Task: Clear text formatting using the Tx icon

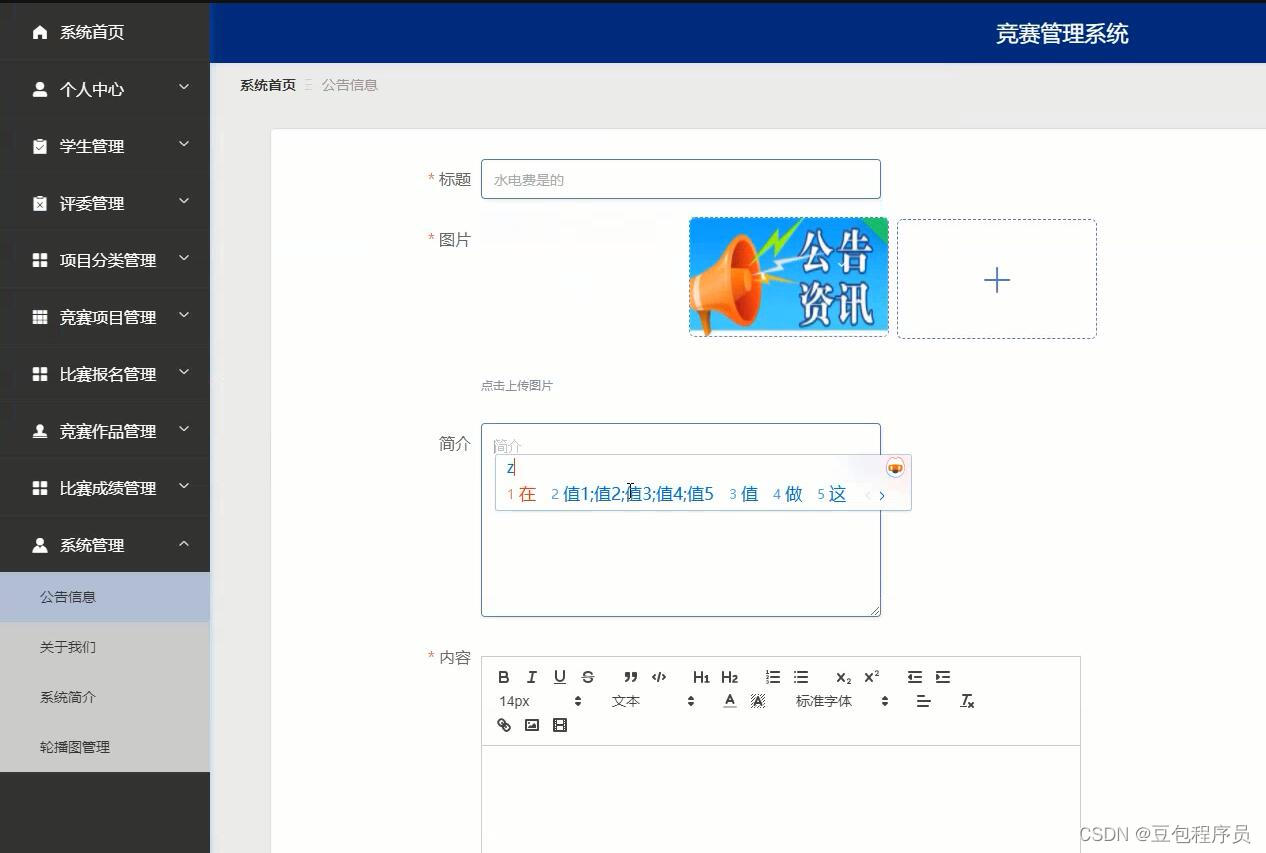Action: coord(966,701)
